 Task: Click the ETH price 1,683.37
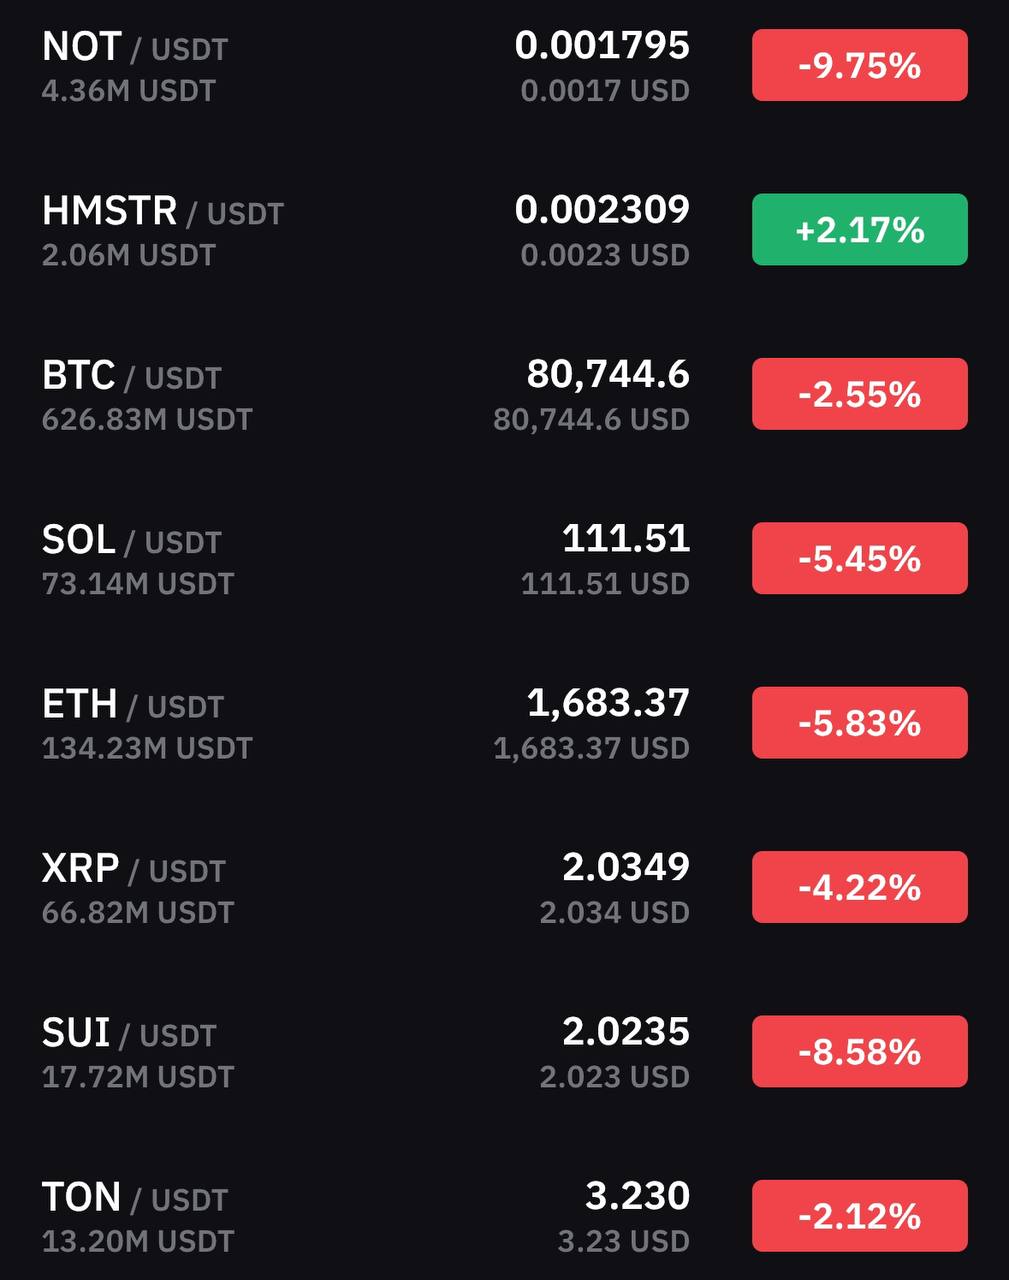coord(608,703)
